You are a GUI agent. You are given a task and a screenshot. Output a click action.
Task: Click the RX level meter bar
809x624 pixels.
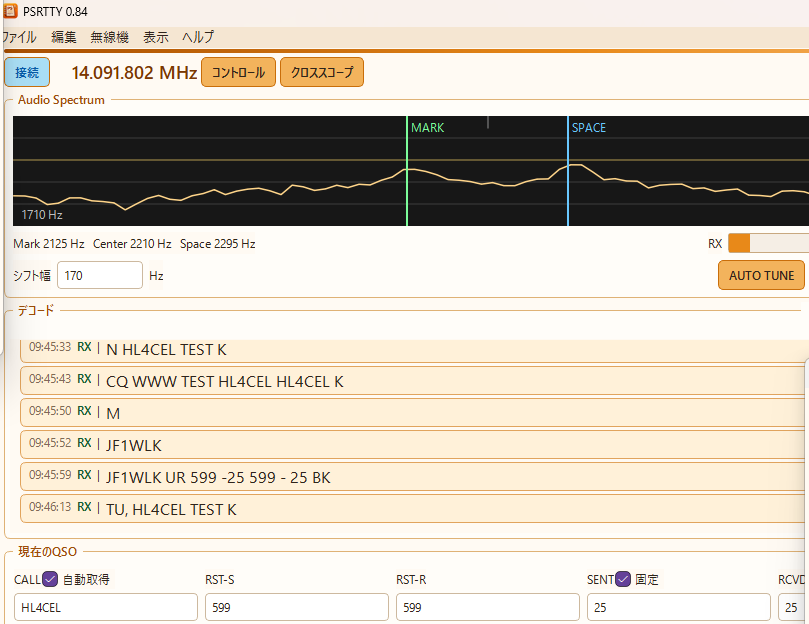768,243
